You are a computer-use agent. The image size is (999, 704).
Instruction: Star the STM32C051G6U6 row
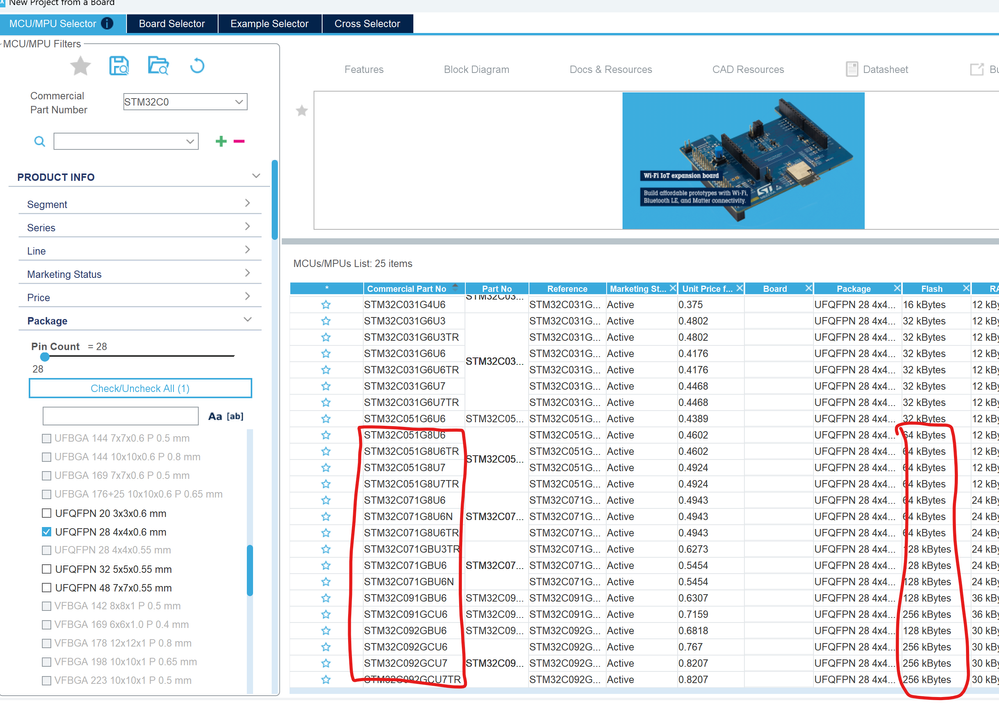coord(326,419)
